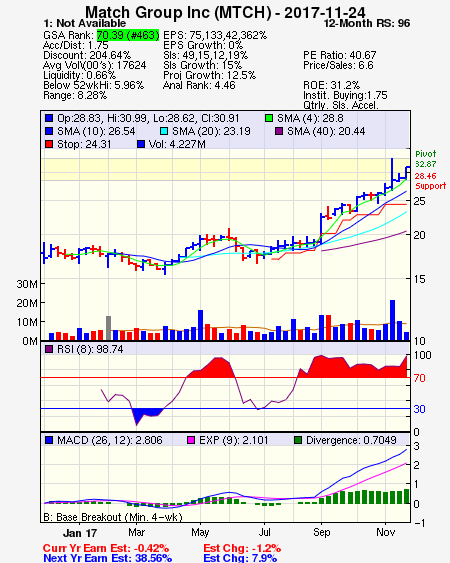Click the cyan SMA (20) legend swatch
Screen dimensions: 450x563
(164, 131)
